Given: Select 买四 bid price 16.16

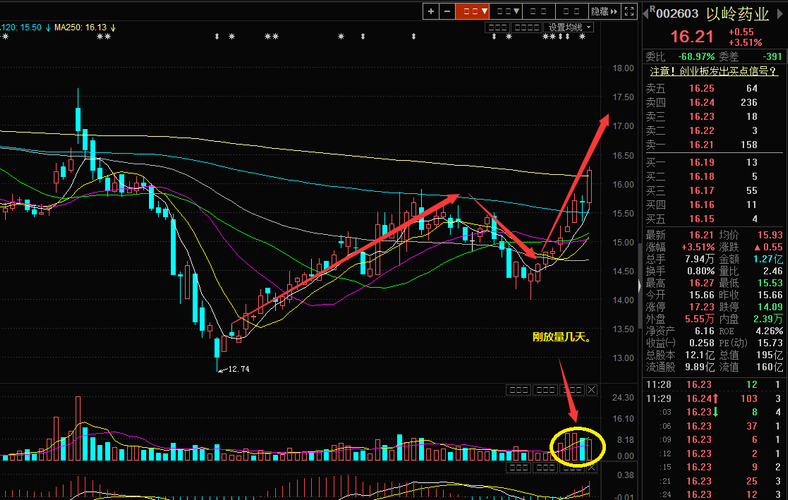Looking at the screenshot, I should [x=702, y=205].
